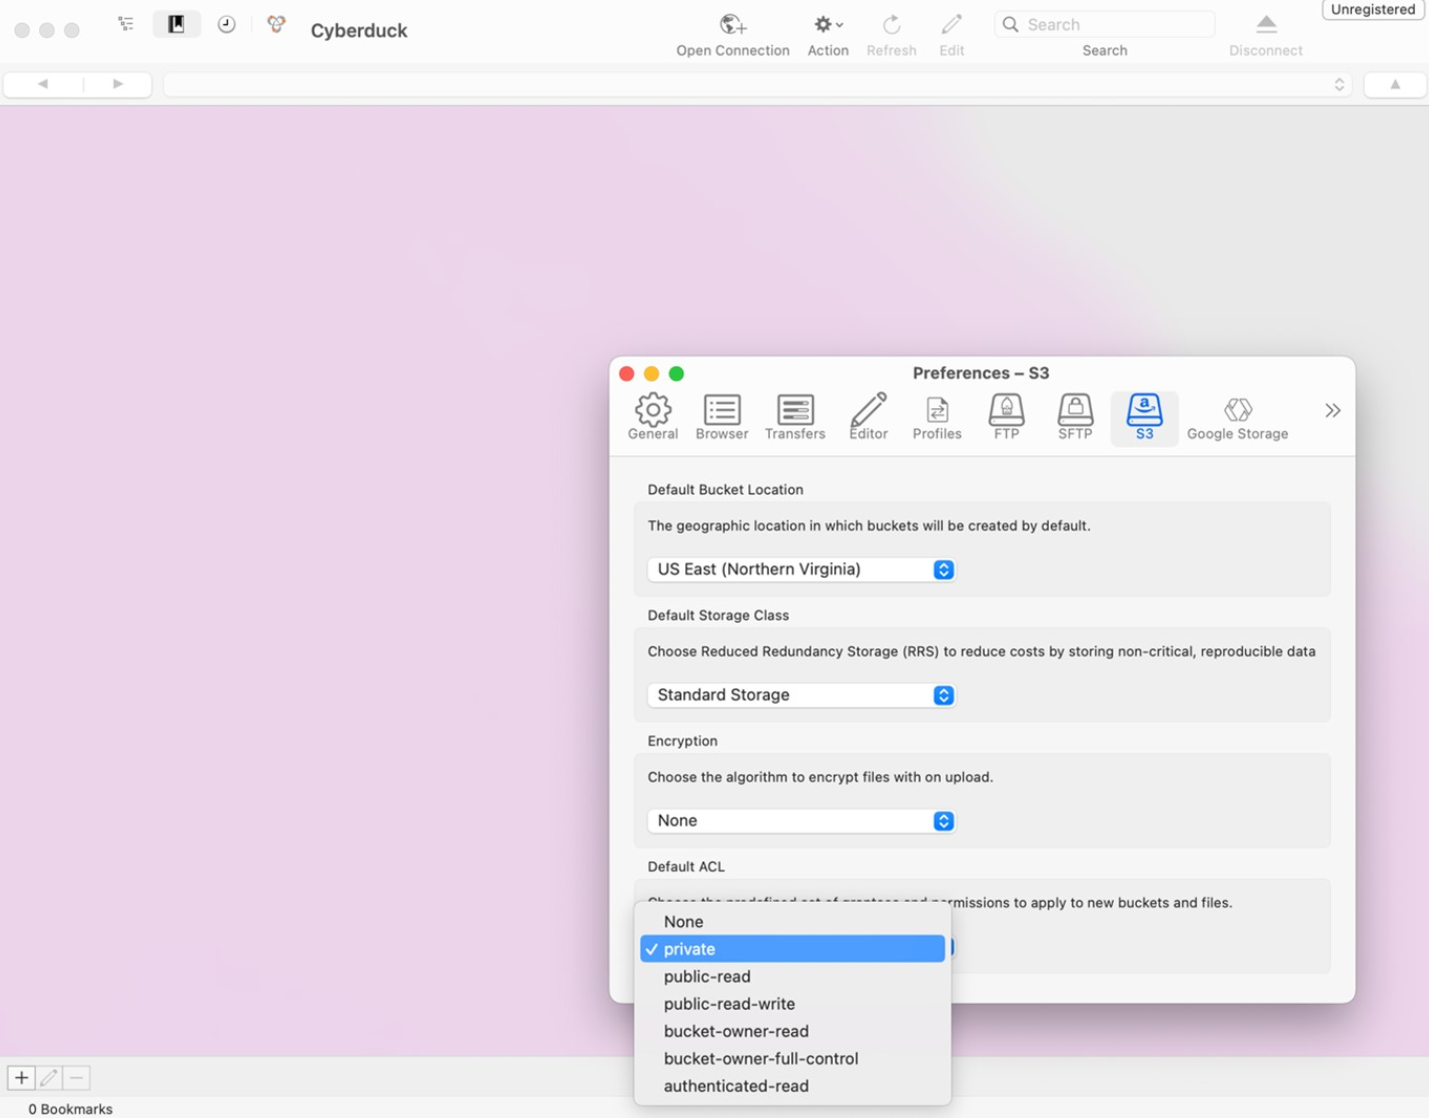This screenshot has width=1429, height=1119.
Task: Open the FTP preferences tab
Action: click(x=1006, y=417)
